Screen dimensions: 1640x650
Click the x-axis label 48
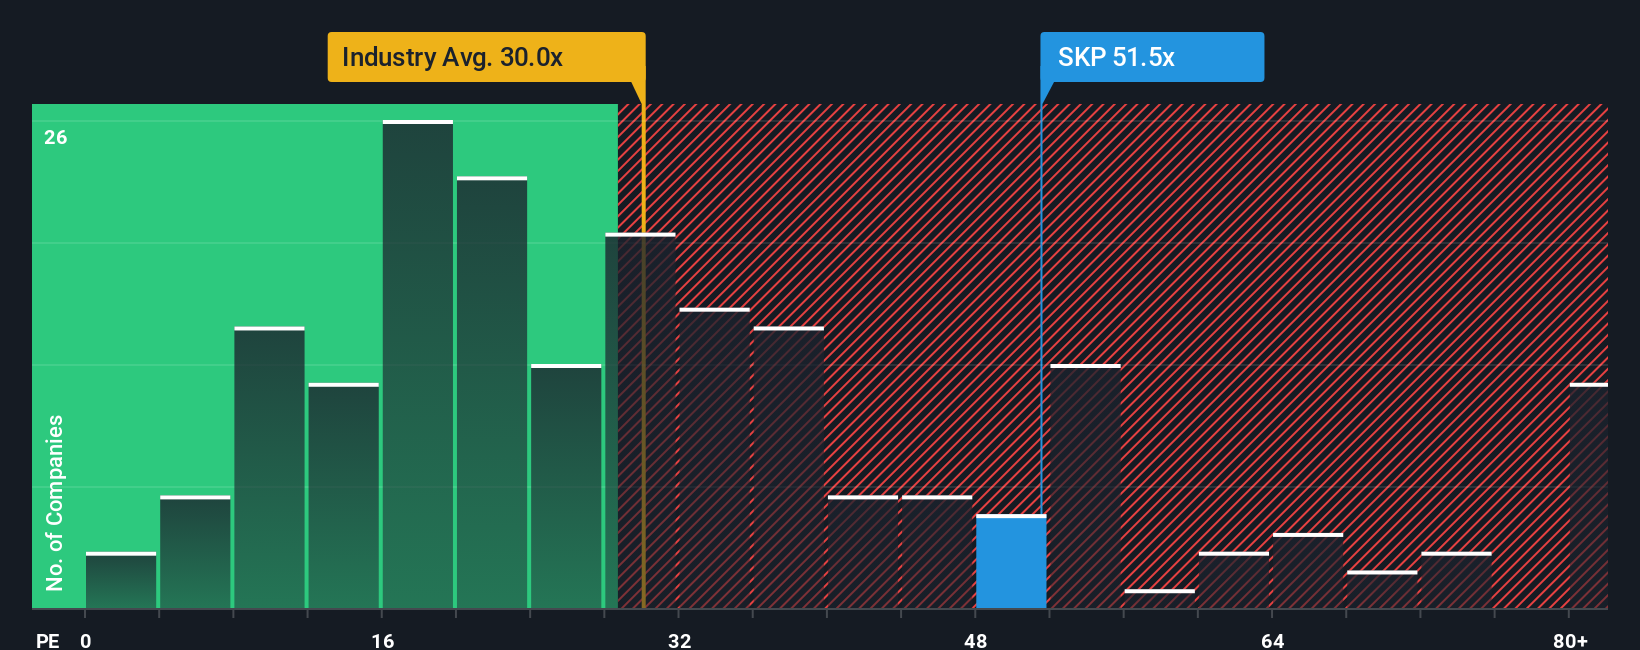click(x=975, y=640)
